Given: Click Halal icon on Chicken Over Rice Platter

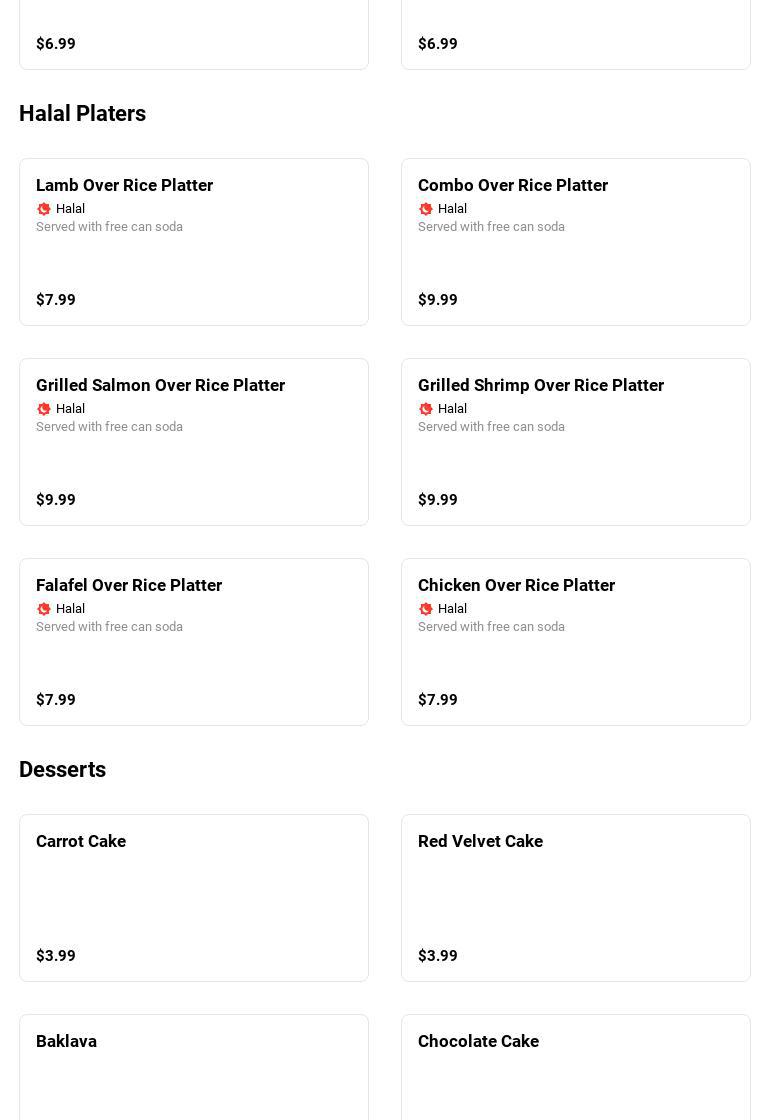Looking at the screenshot, I should (x=426, y=609).
